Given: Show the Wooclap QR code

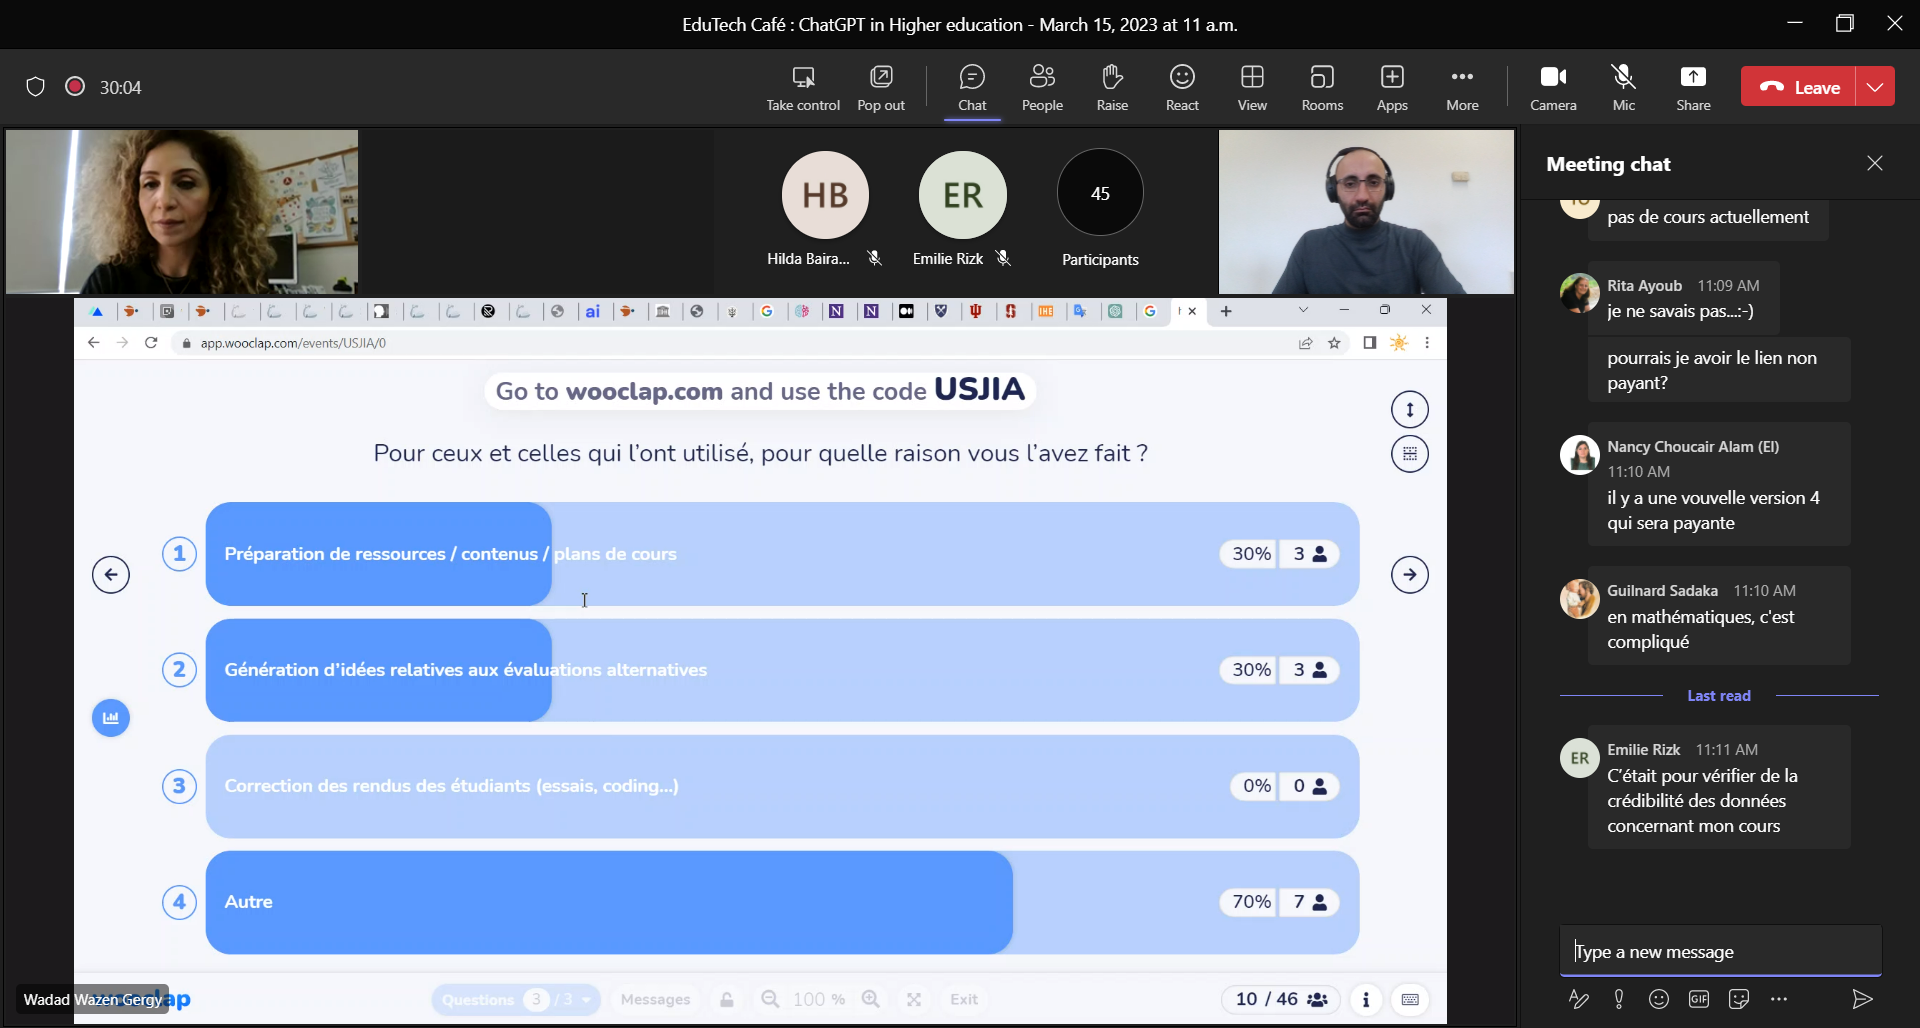Looking at the screenshot, I should pyautogui.click(x=1410, y=454).
